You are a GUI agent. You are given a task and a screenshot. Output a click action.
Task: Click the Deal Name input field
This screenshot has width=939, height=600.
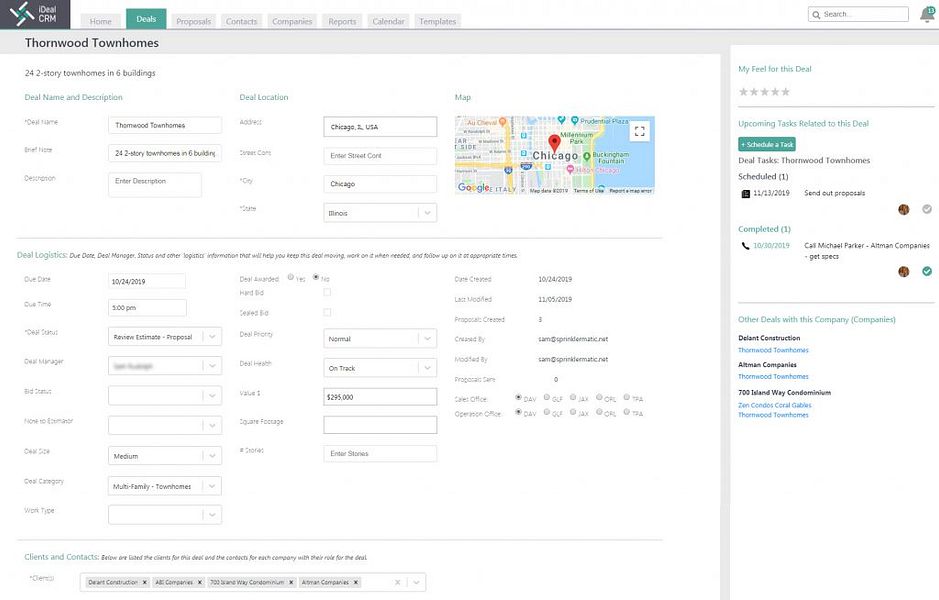(x=165, y=125)
